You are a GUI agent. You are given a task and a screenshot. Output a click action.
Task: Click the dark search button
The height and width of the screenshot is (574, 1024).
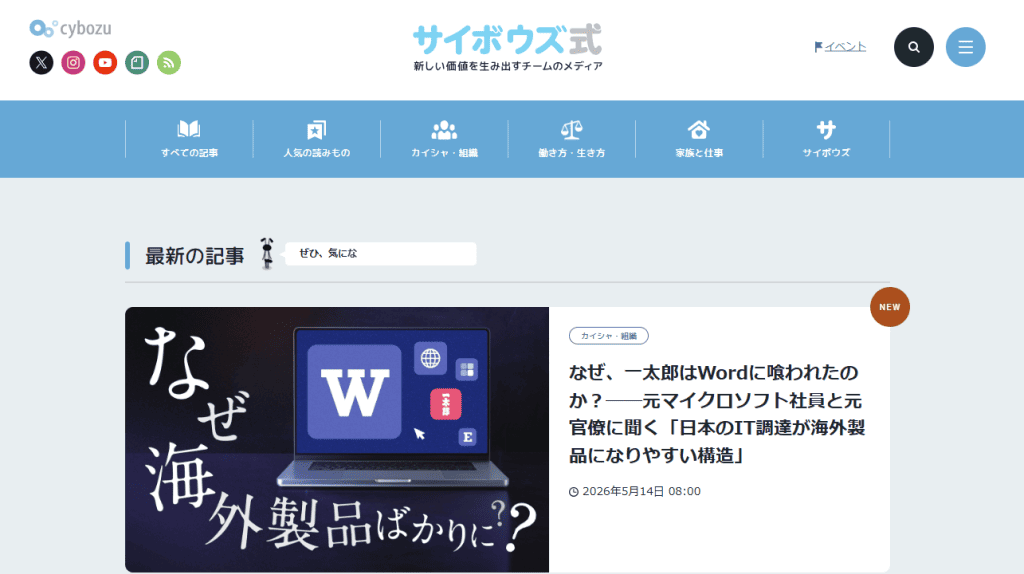[x=914, y=47]
